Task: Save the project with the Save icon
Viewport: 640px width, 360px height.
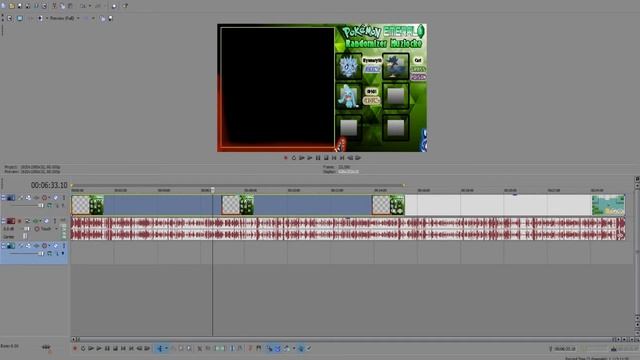Action: coord(20,6)
